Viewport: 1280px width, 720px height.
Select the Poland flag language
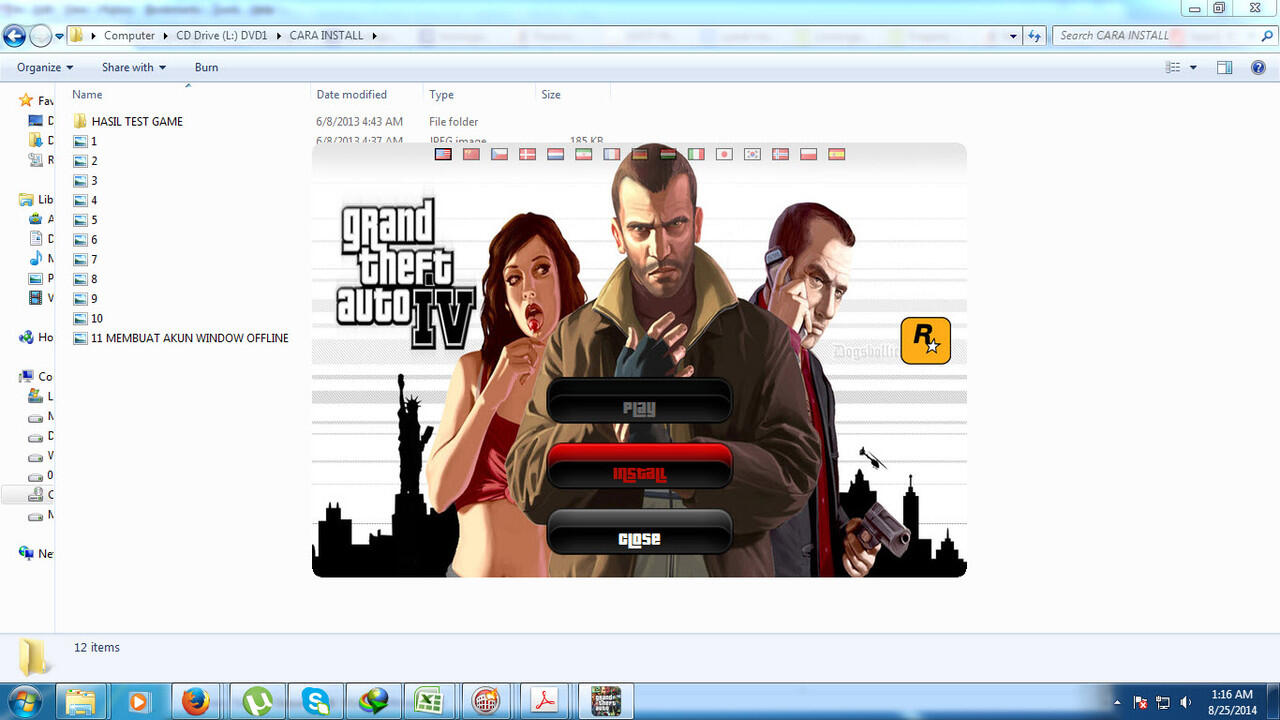[x=808, y=154]
